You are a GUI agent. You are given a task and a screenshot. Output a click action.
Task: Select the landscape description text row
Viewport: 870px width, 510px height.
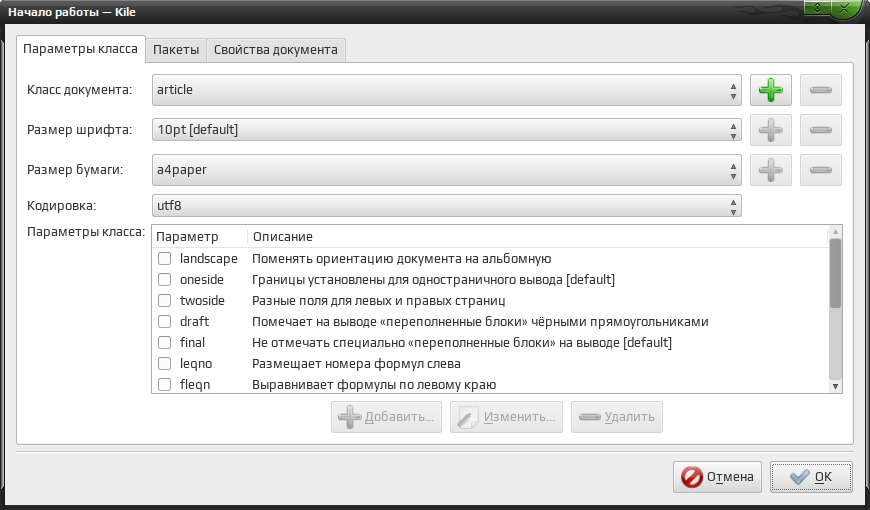tap(402, 259)
